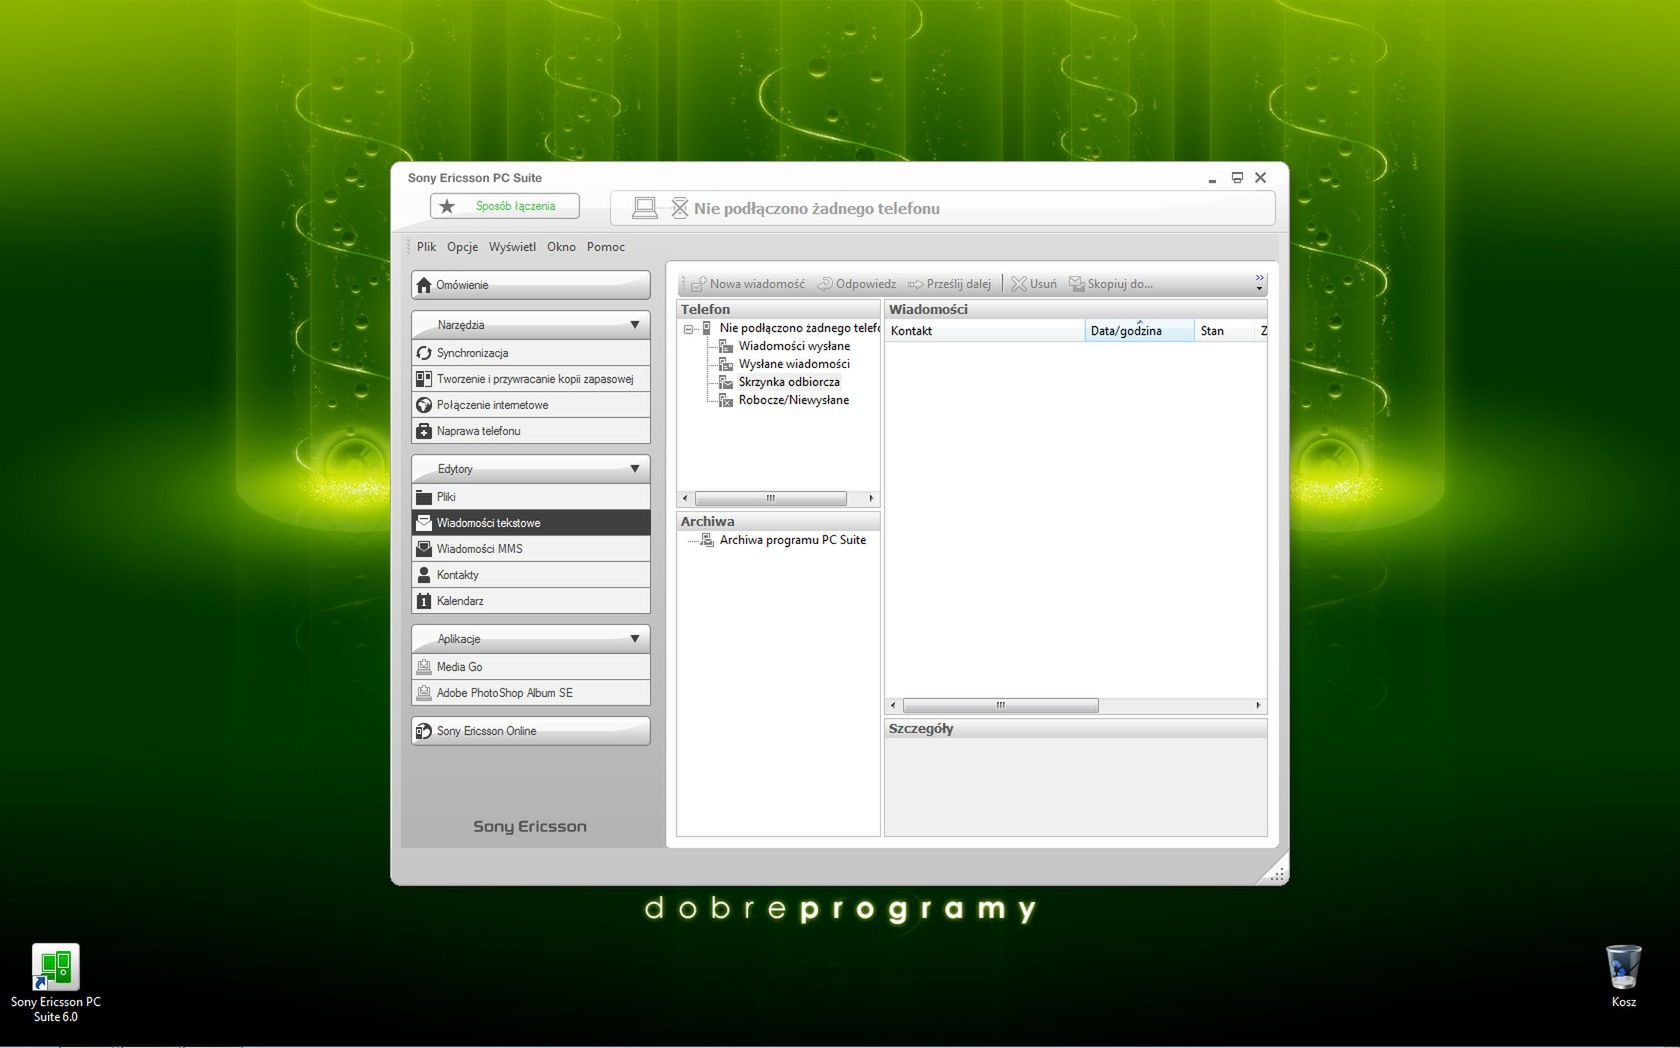Click right arrow of Telefon panel scrollbar
The image size is (1680, 1048).
(871, 498)
